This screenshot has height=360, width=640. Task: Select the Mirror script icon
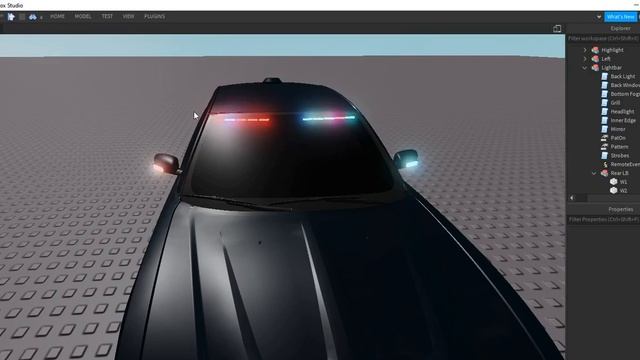(x=604, y=129)
